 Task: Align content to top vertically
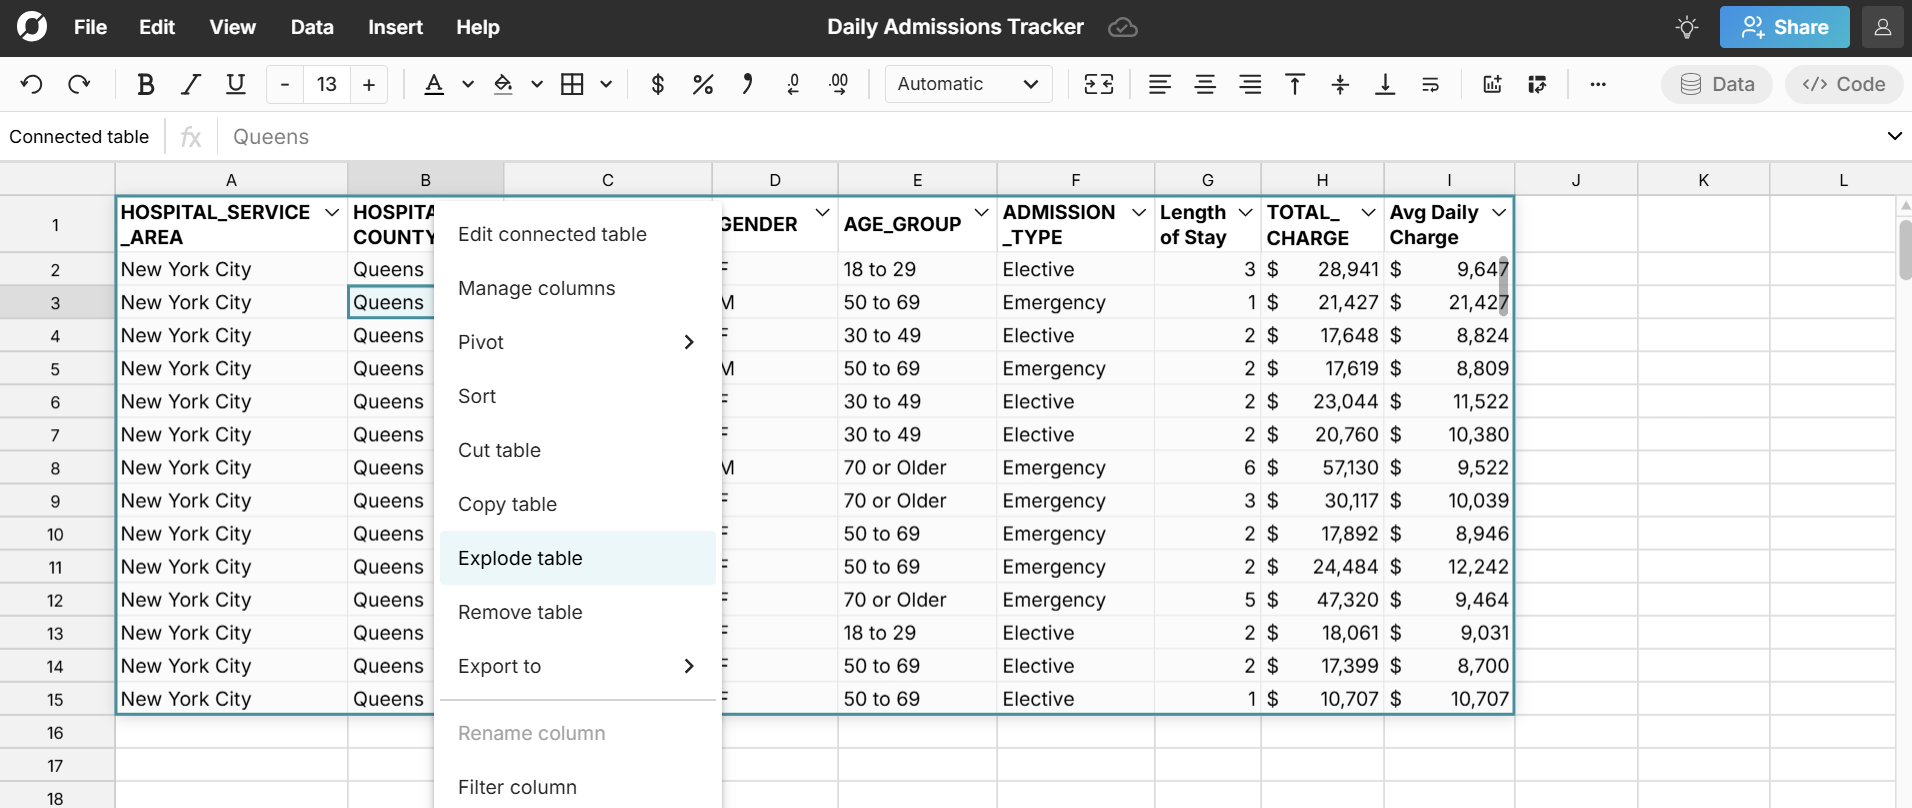point(1295,84)
